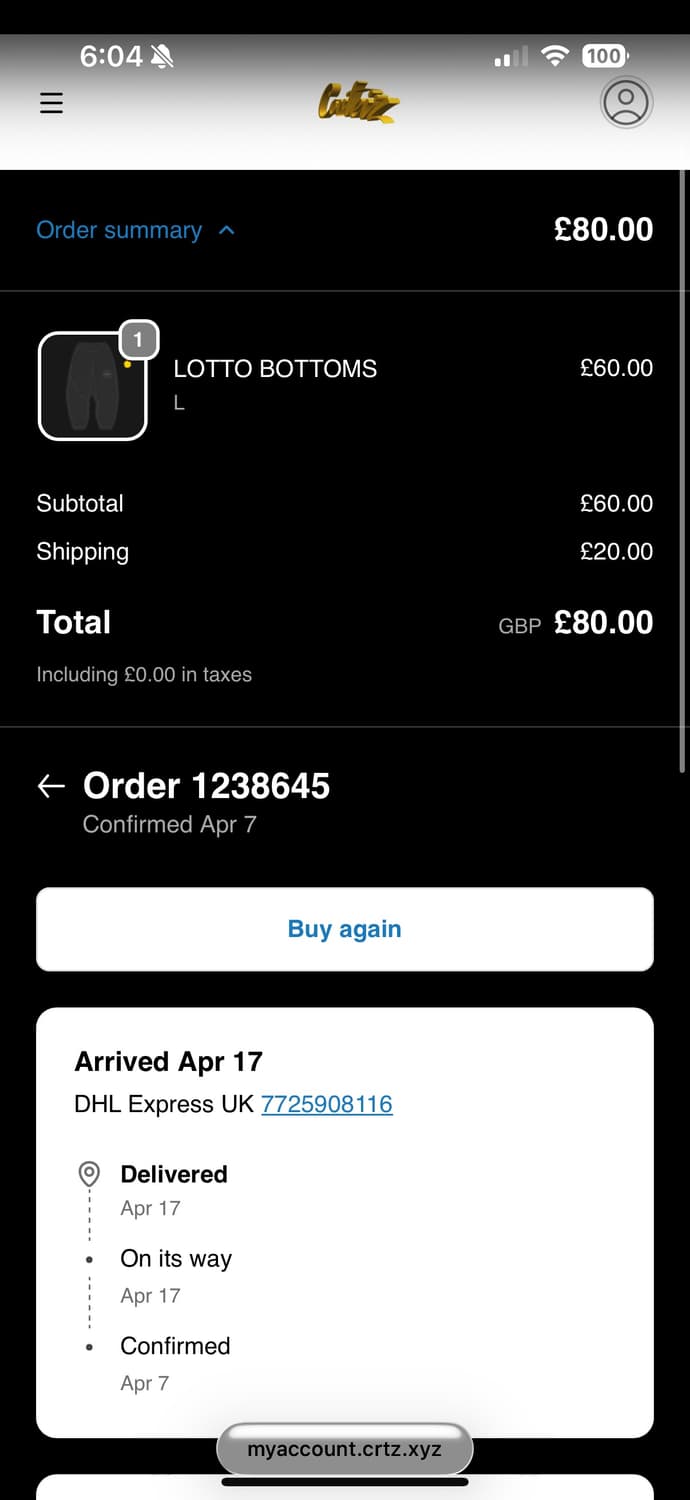Tap the battery indicator

[604, 56]
